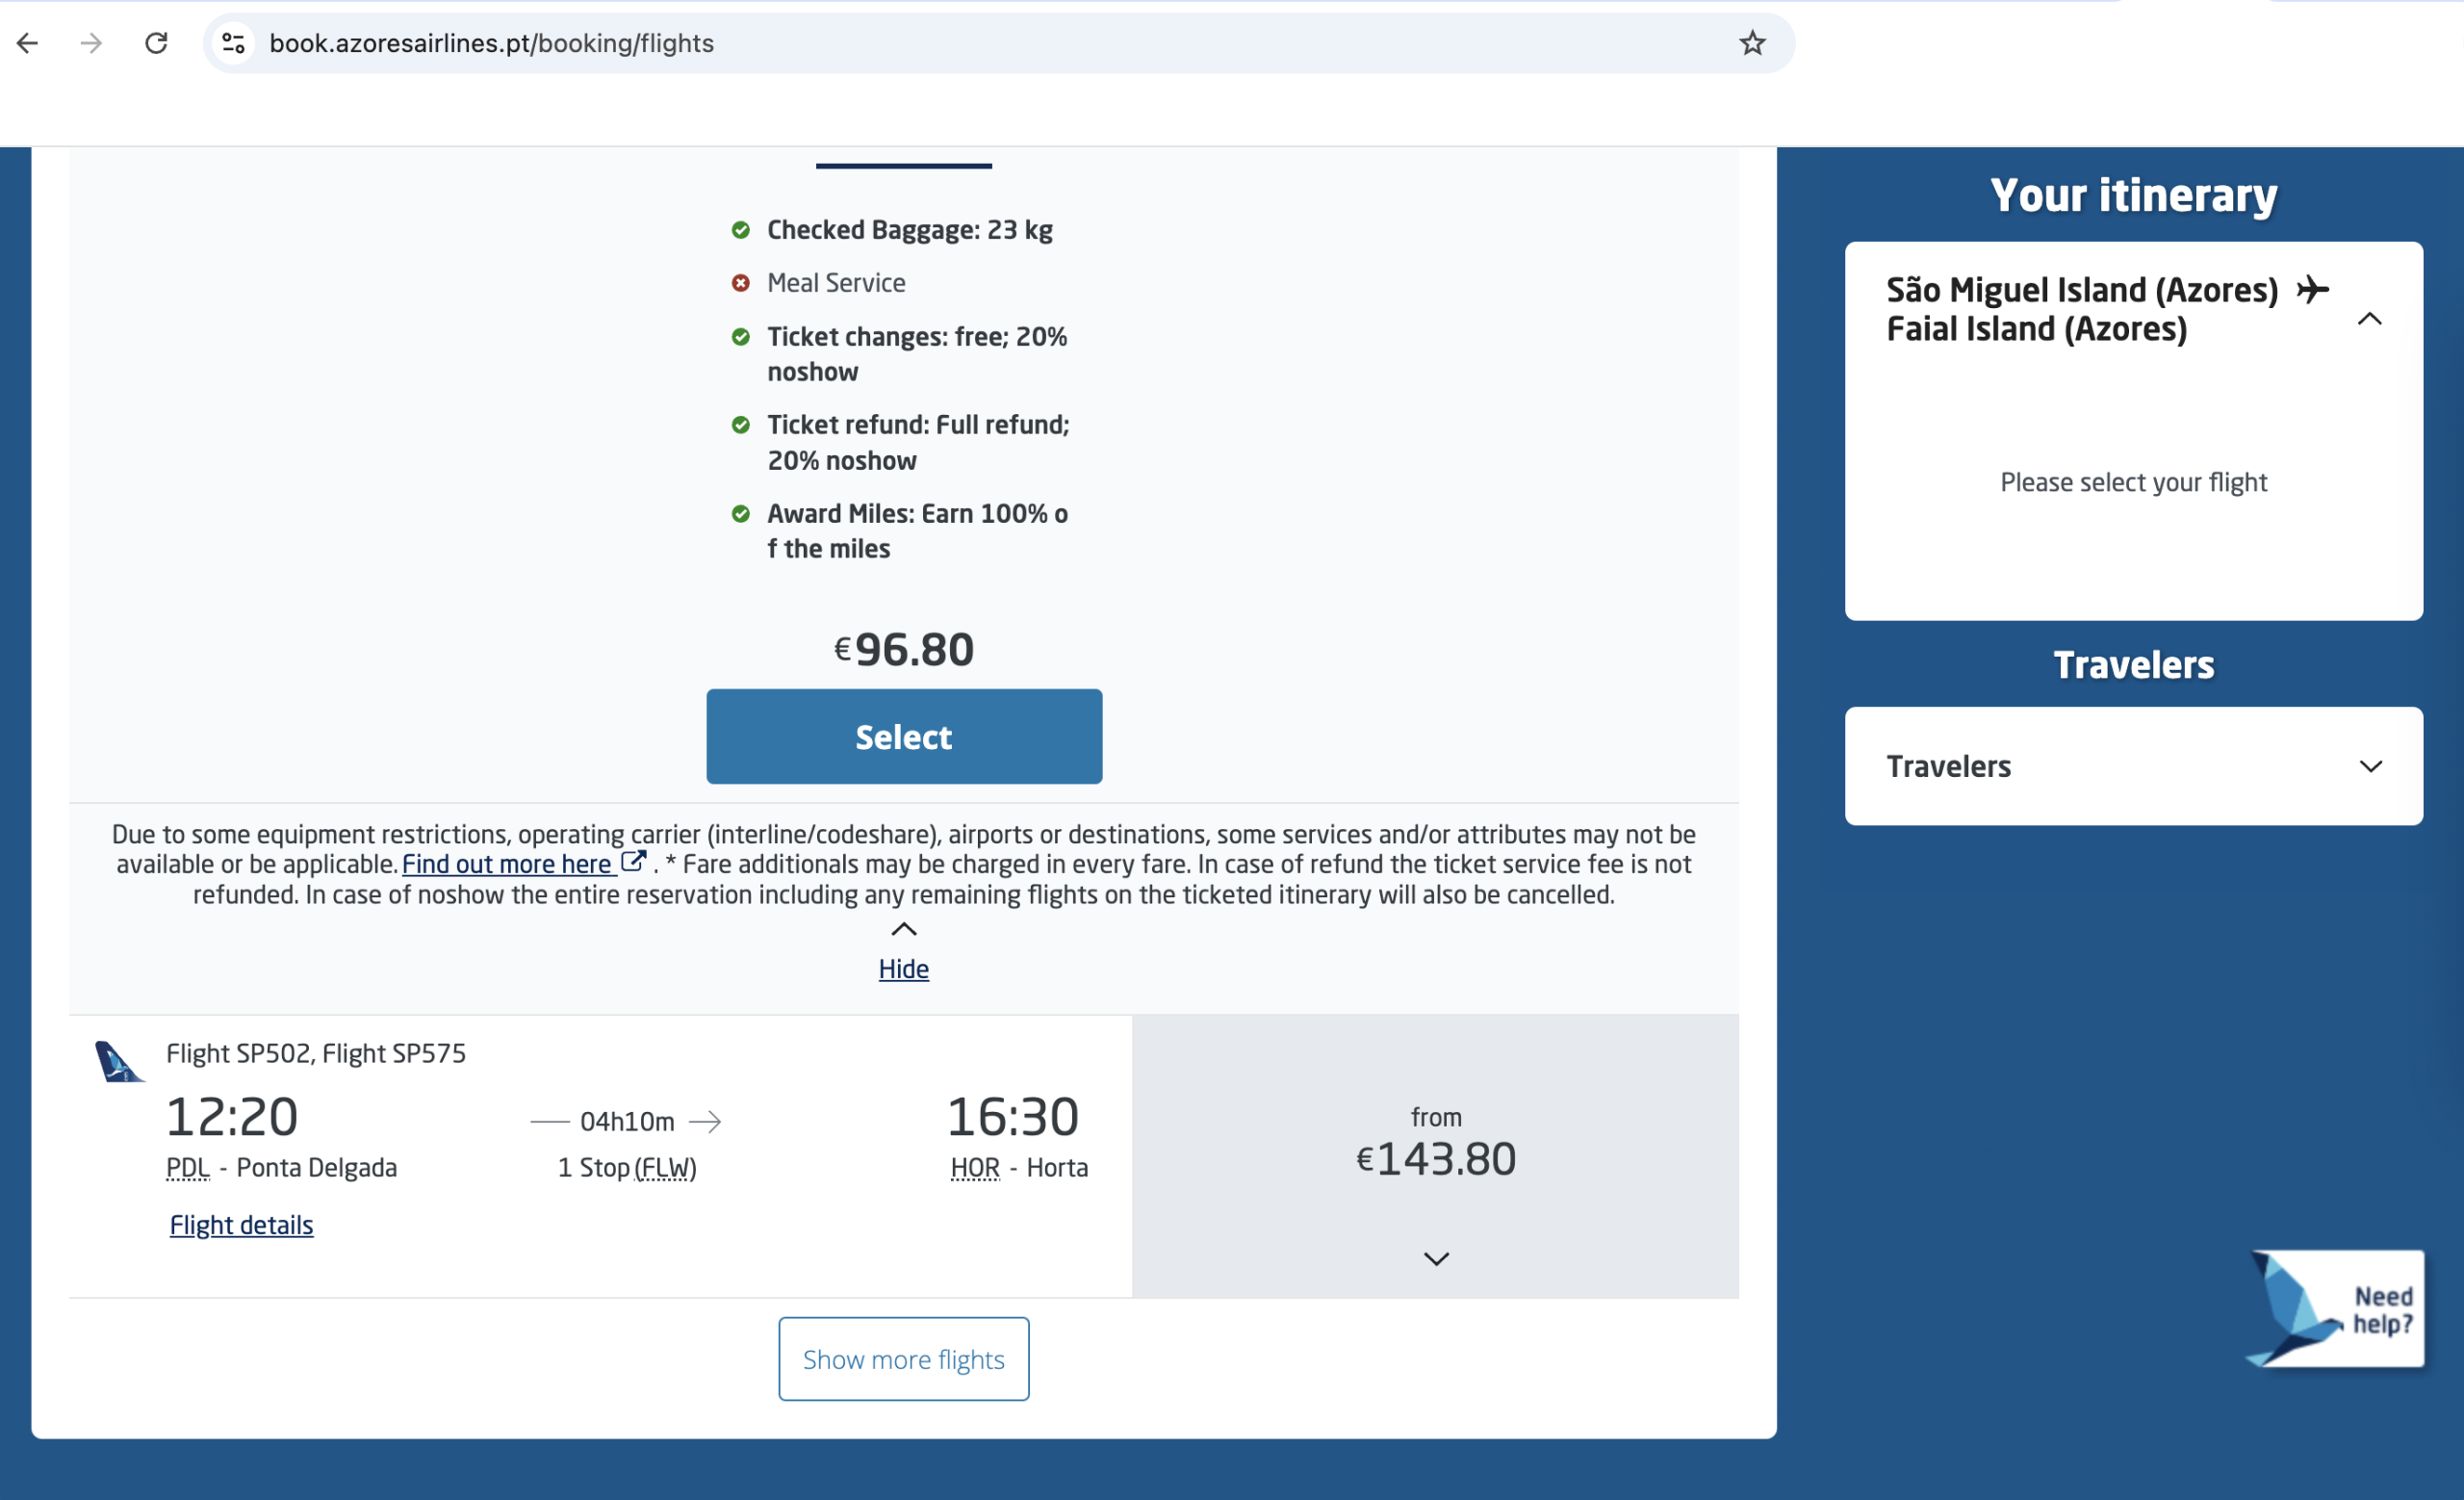Click the HOR airport code abbreviation
The image size is (2464, 1500).
pyautogui.click(x=975, y=1168)
